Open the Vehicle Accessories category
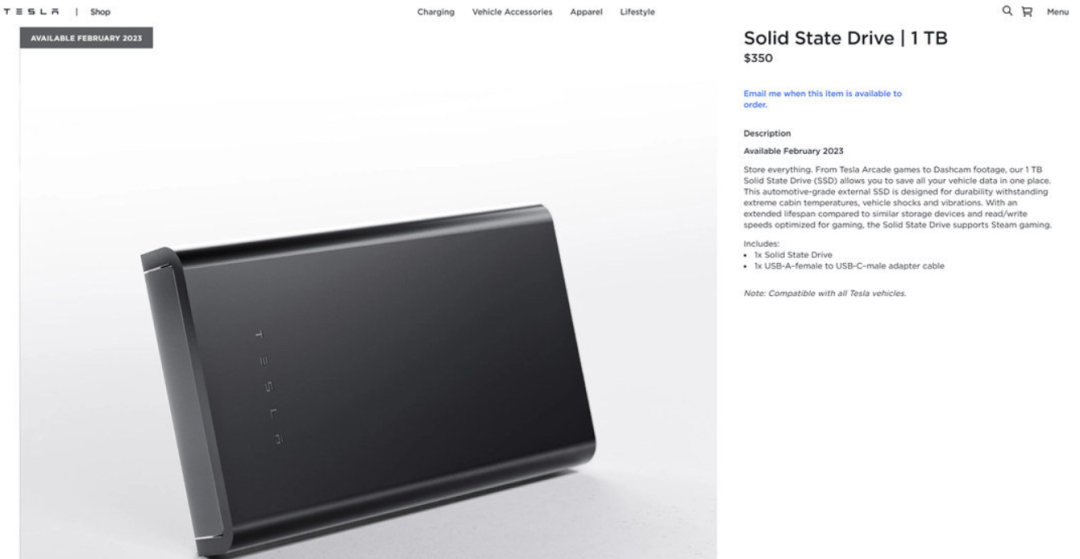The height and width of the screenshot is (559, 1080). click(x=512, y=12)
